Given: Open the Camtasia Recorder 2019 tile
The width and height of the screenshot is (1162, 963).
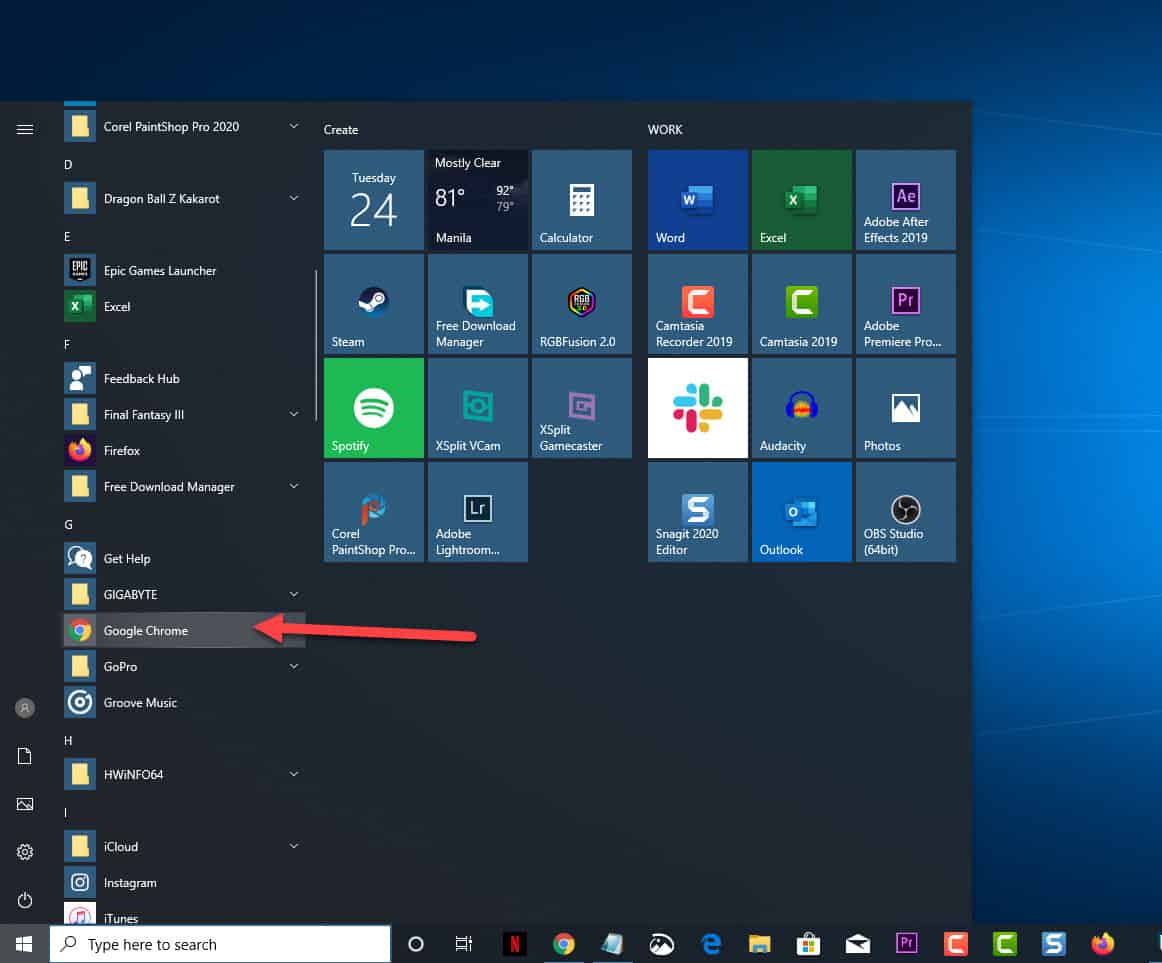Looking at the screenshot, I should coord(697,304).
